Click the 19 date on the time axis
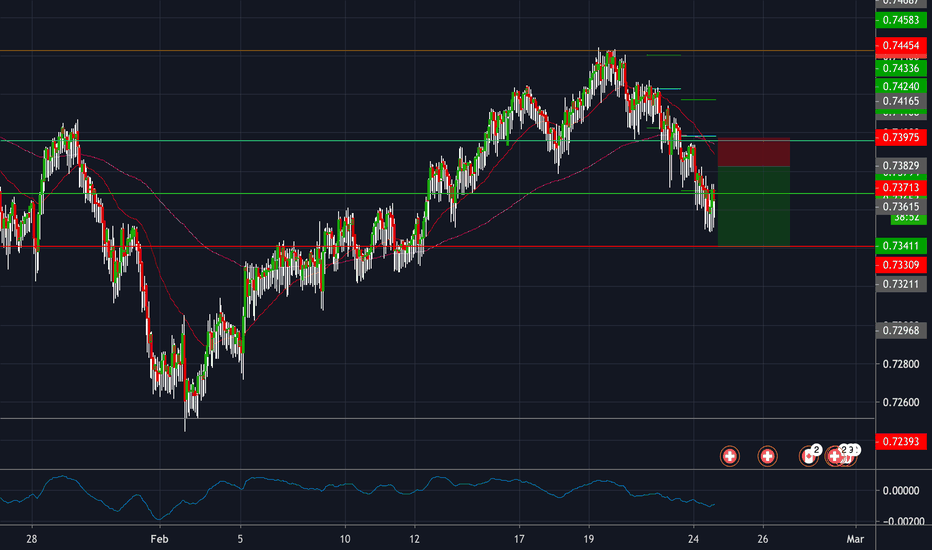 pyautogui.click(x=588, y=539)
